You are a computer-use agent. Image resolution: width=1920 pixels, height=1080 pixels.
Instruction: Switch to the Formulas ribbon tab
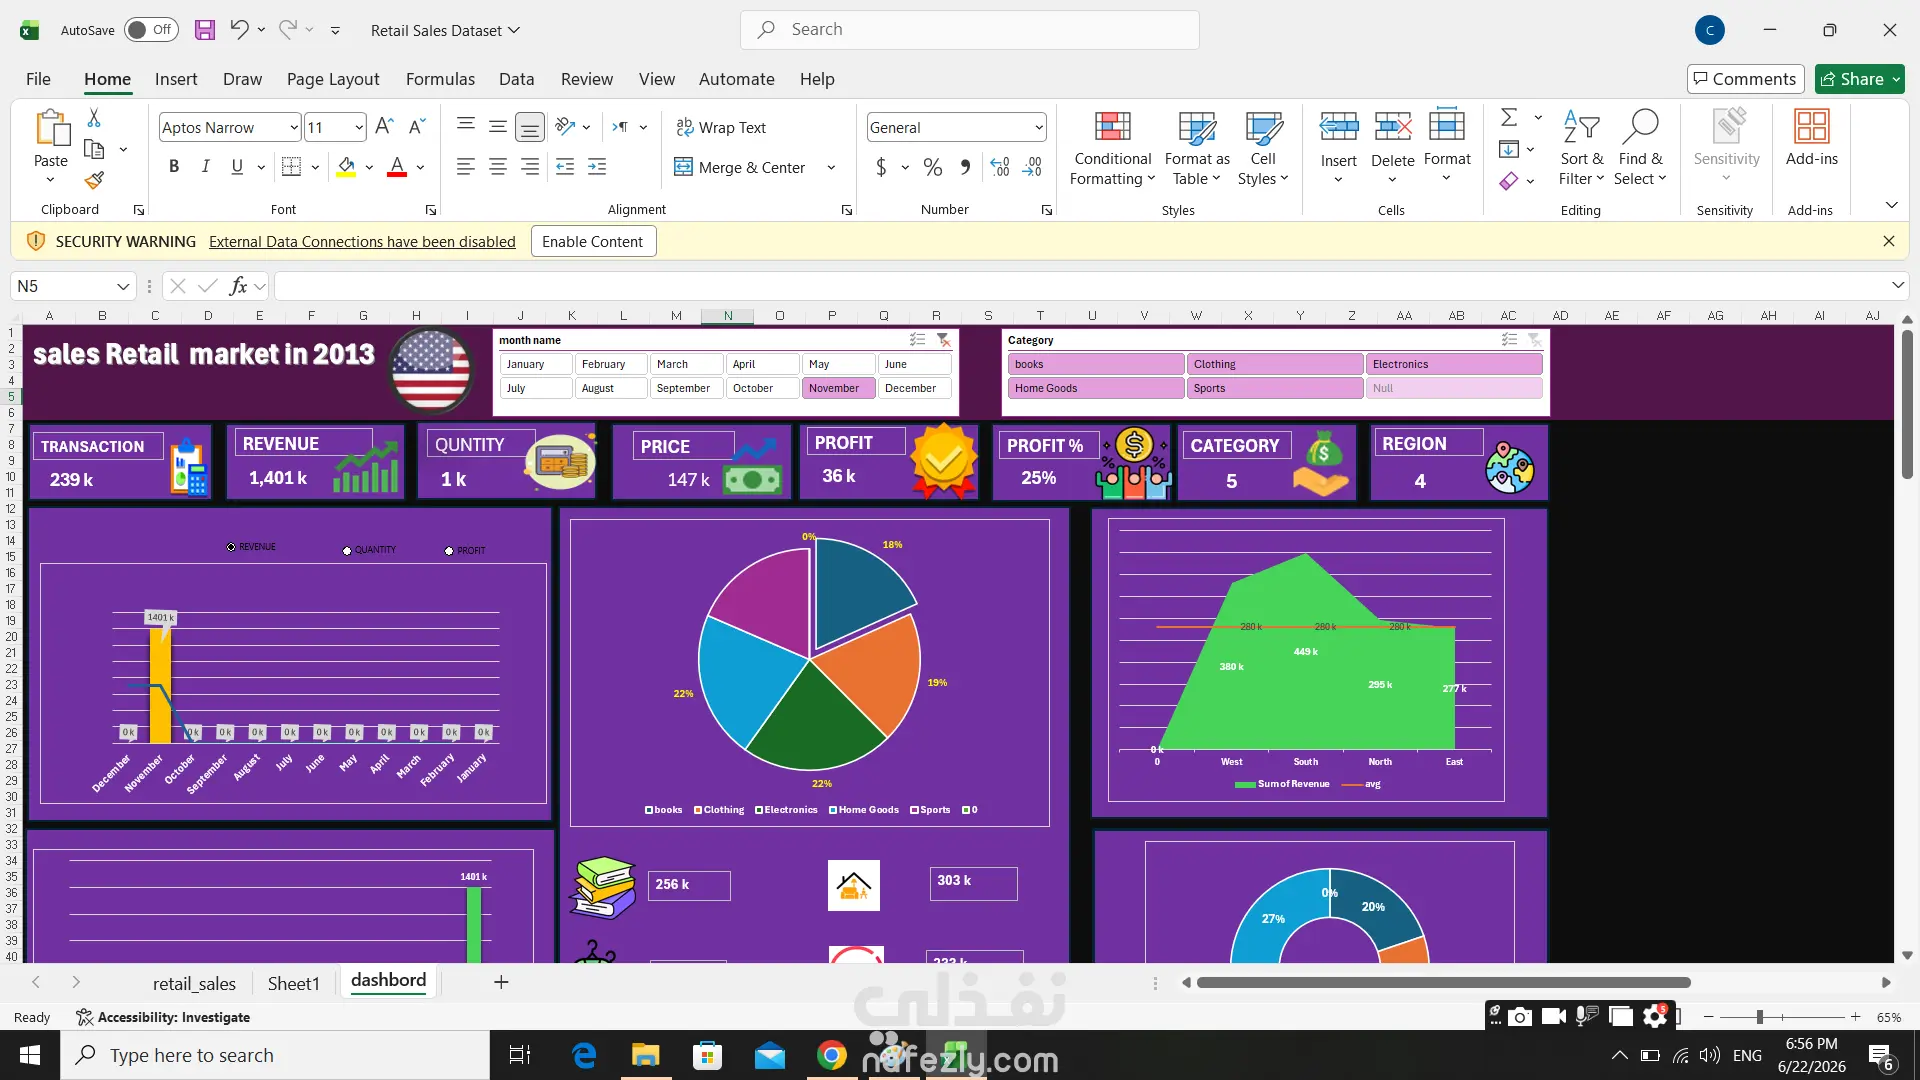440,79
